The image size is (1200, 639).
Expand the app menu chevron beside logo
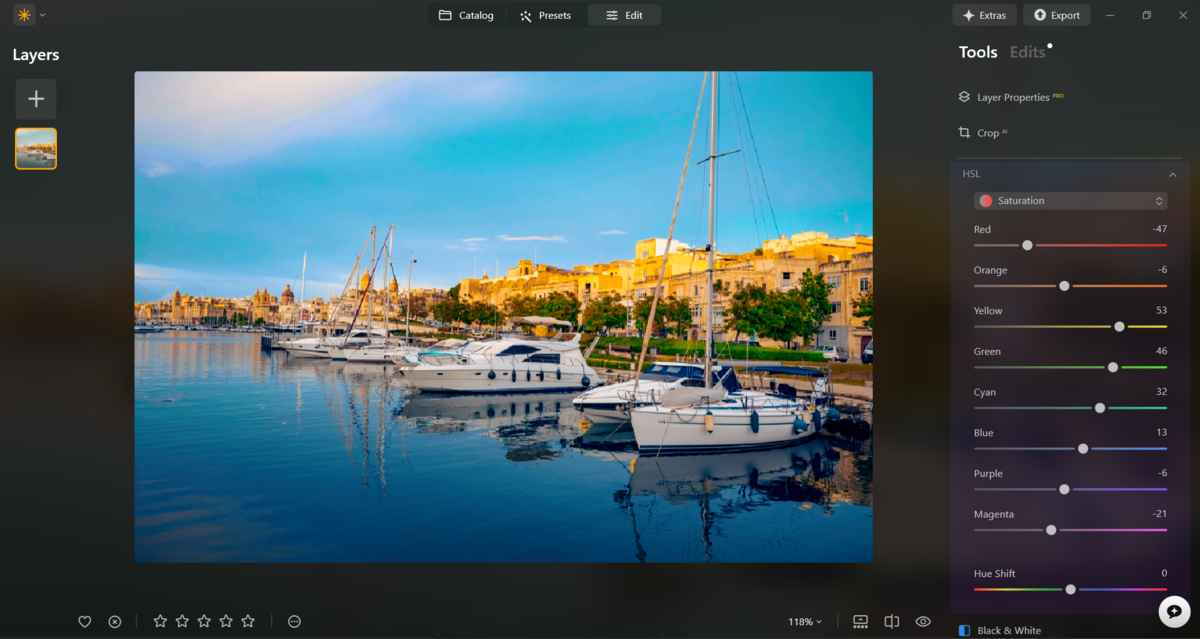click(43, 15)
